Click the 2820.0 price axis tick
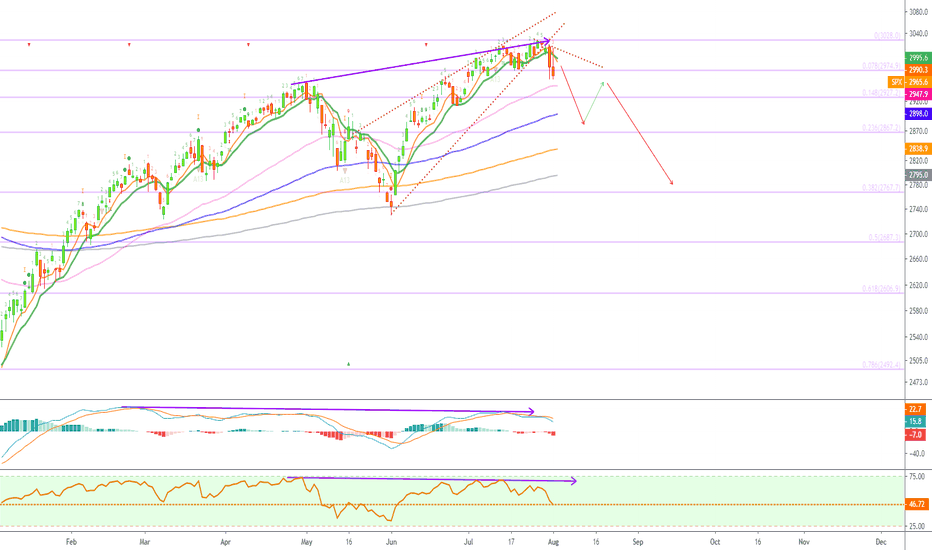The width and height of the screenshot is (932, 550). coord(918,161)
